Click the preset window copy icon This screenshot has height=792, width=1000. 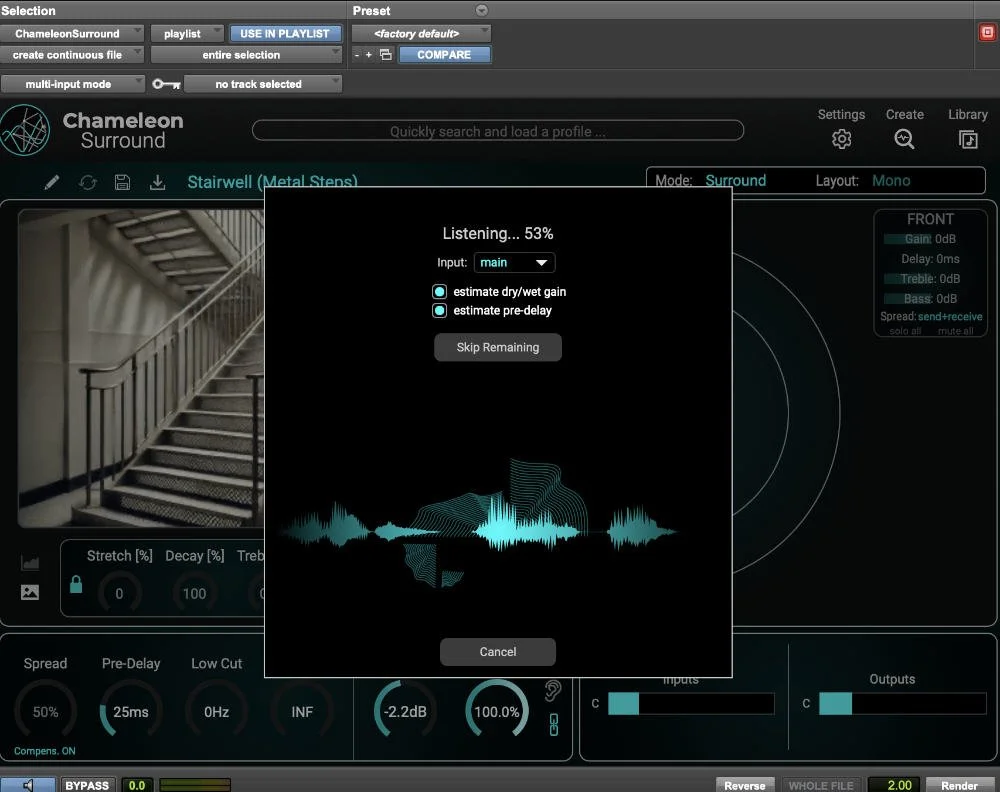coord(386,55)
